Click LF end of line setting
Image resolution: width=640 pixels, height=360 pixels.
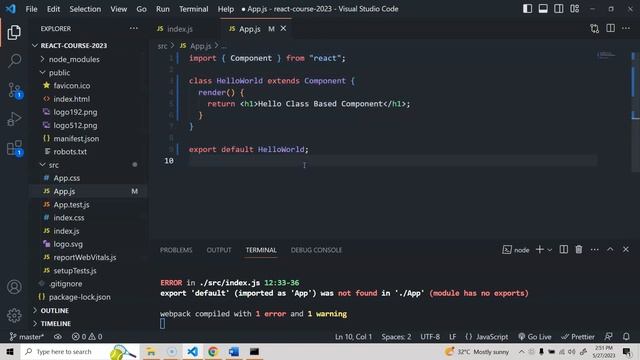[x=453, y=337]
